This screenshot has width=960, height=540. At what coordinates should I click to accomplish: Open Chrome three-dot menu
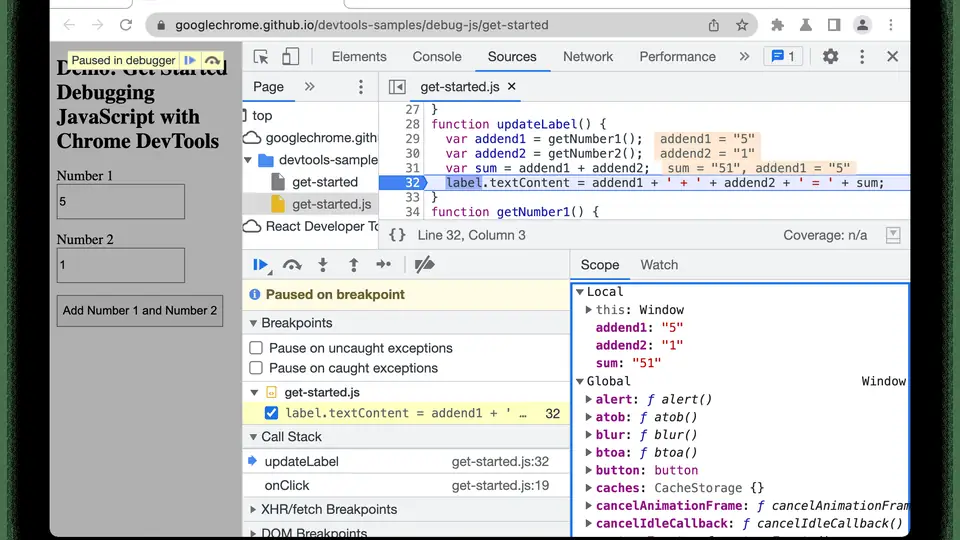pyautogui.click(x=891, y=25)
